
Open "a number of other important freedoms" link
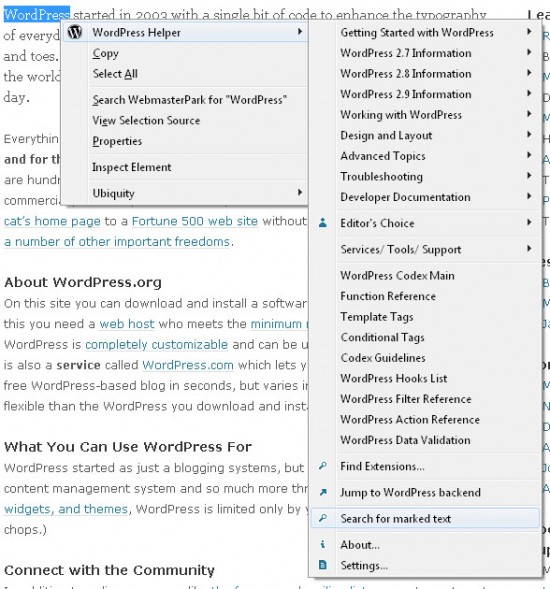coord(117,242)
